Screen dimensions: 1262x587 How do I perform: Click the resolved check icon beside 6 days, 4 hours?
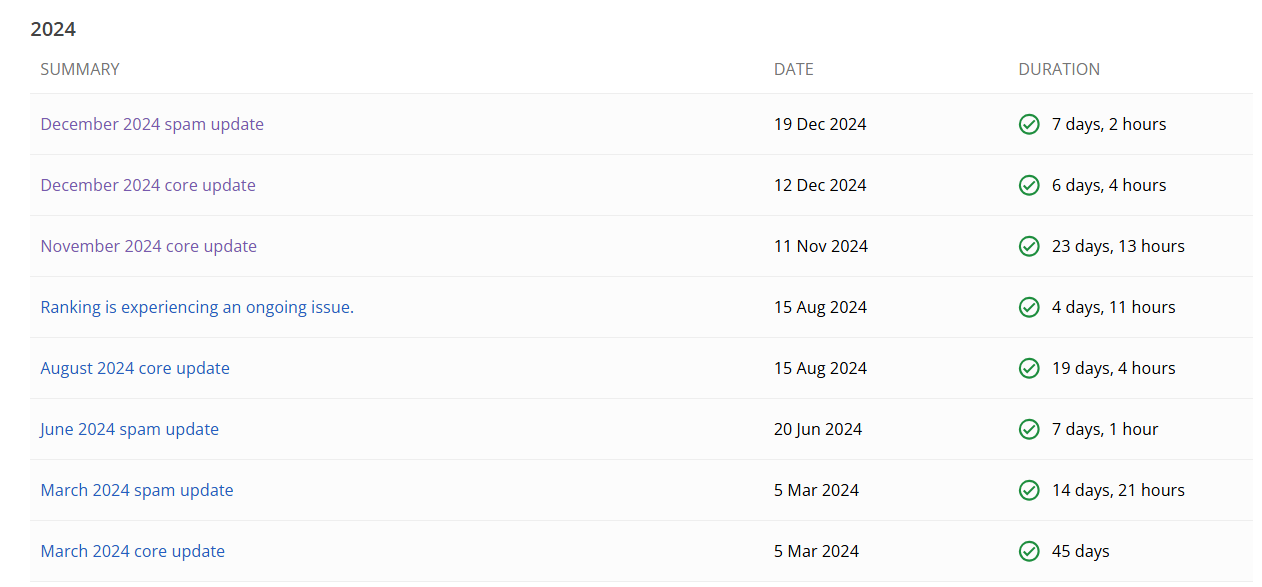pos(1029,186)
